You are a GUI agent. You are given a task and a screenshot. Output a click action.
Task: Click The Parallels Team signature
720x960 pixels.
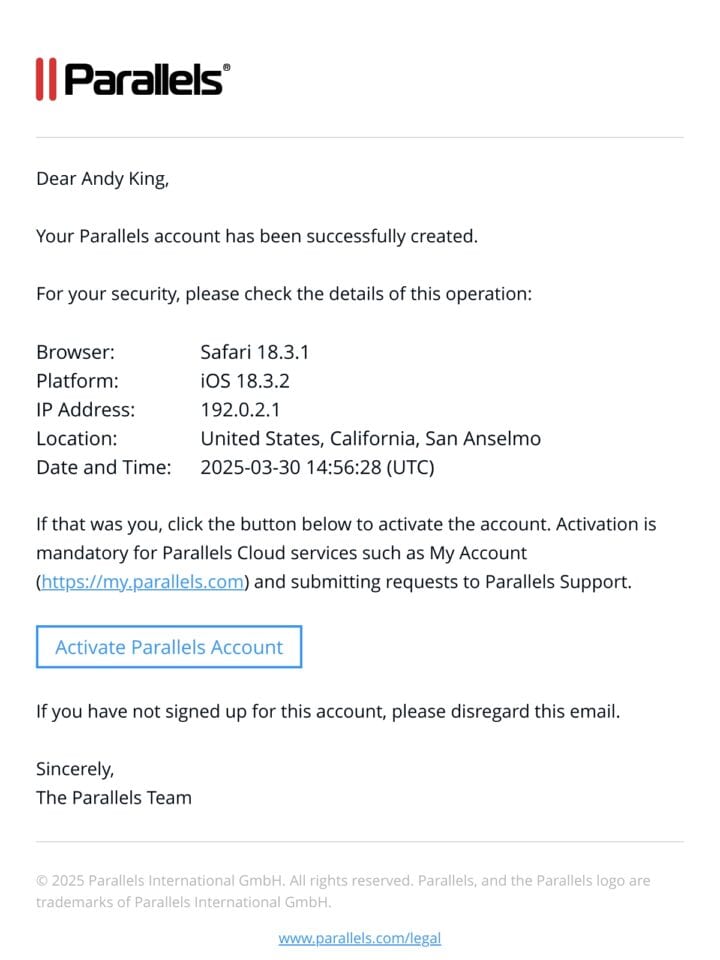114,798
